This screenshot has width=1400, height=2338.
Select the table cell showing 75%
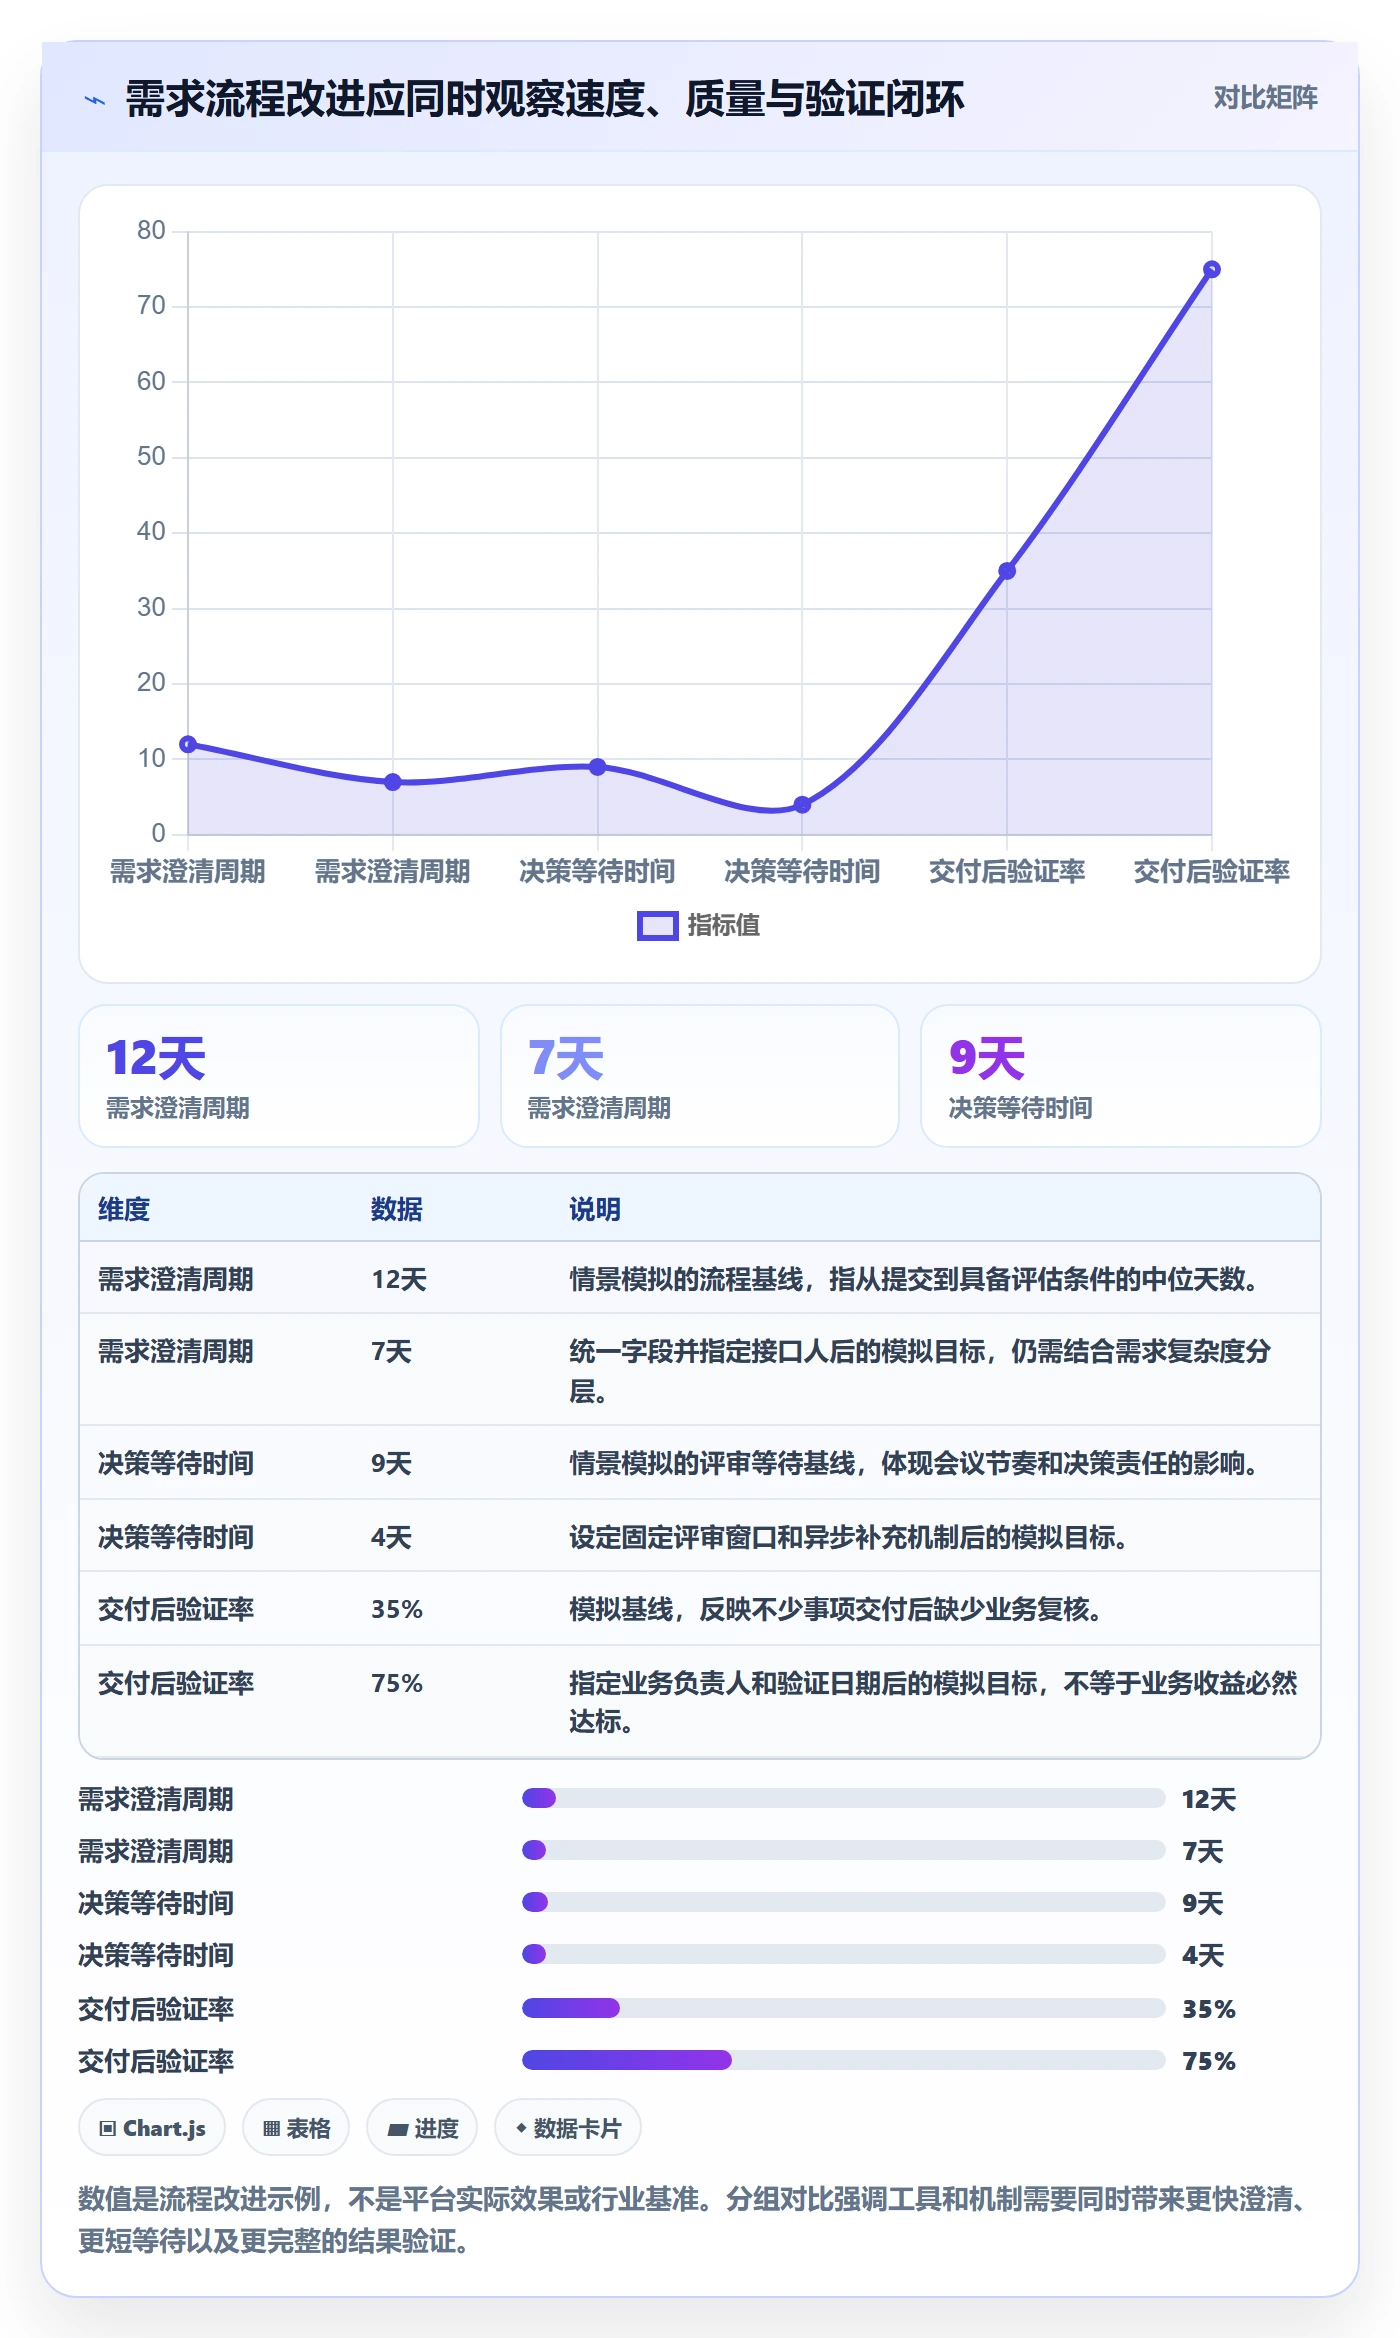pos(397,1683)
